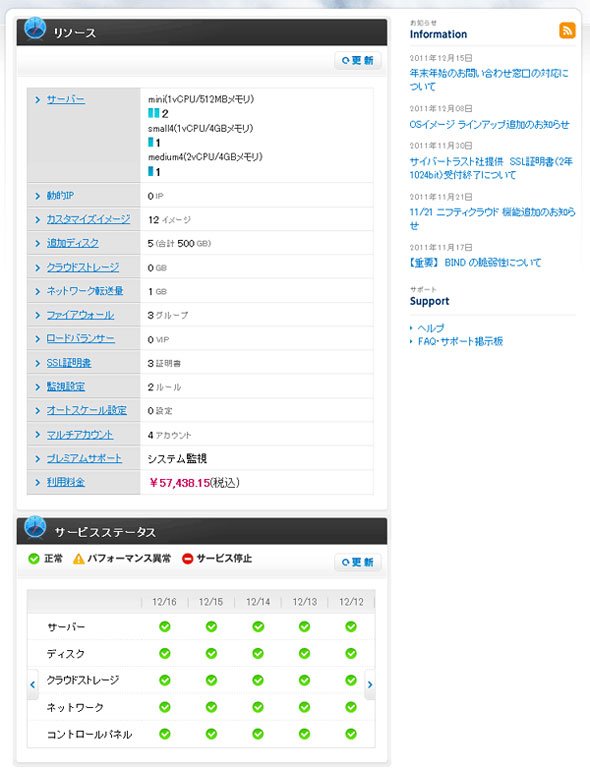Screen dimensions: 590x771
Task: Click the yellow パフォーマンス異常 warning icon
Action: [79, 559]
